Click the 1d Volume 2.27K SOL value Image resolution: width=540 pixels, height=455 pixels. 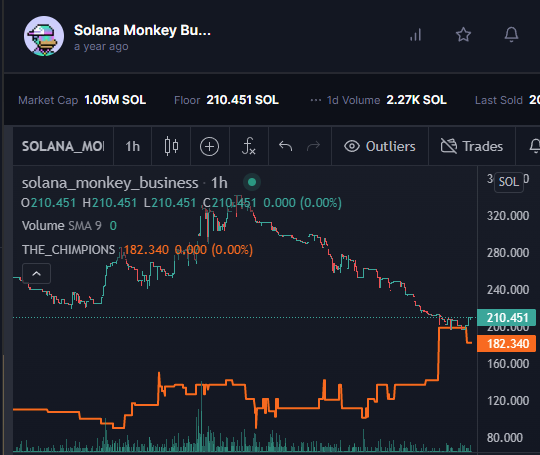416,100
